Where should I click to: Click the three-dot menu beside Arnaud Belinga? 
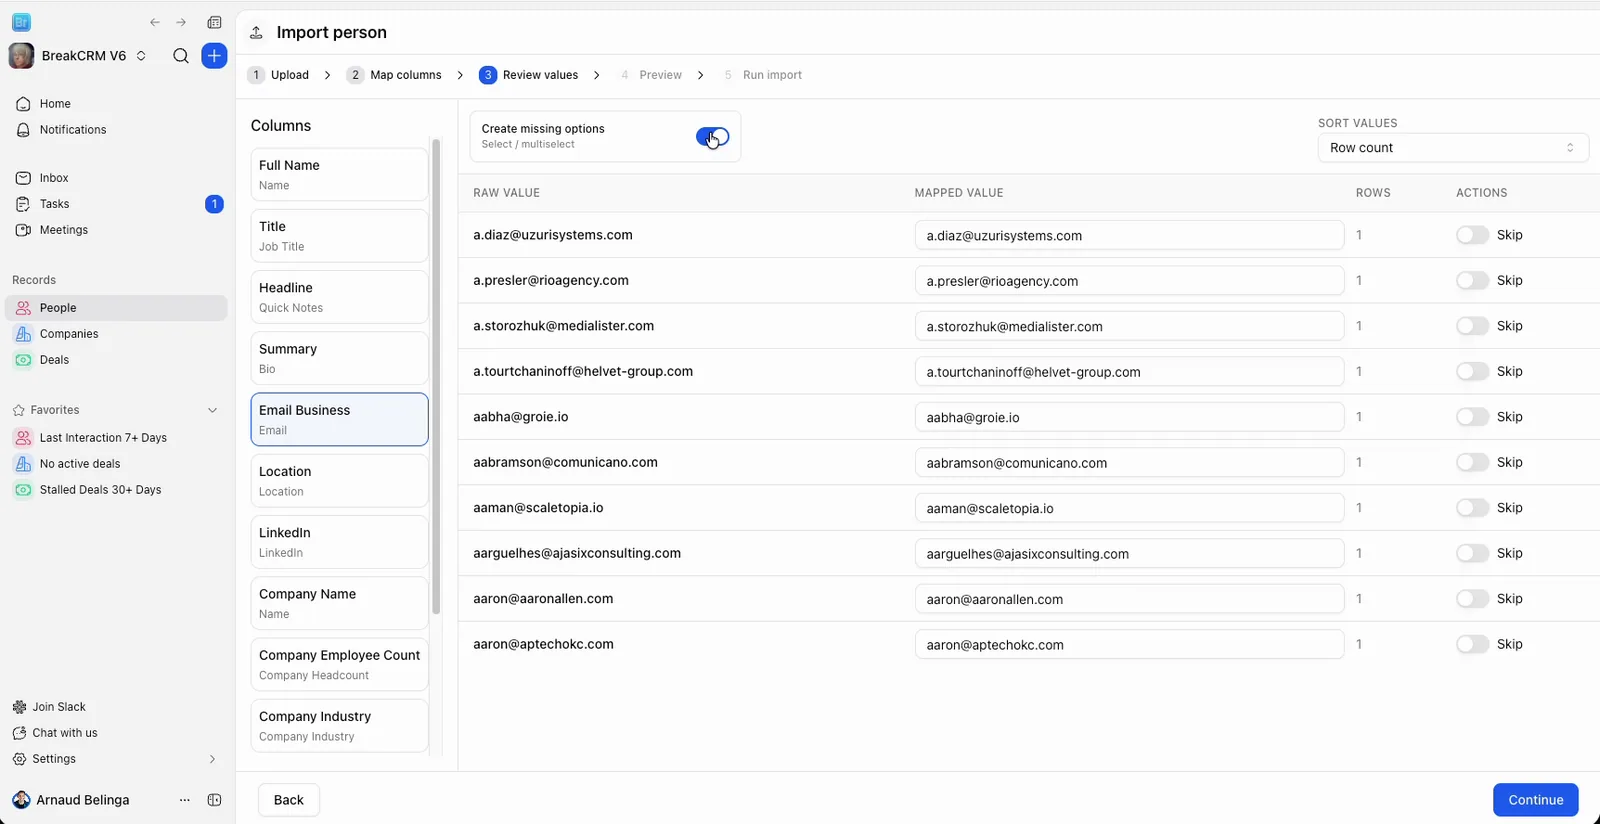[184, 800]
